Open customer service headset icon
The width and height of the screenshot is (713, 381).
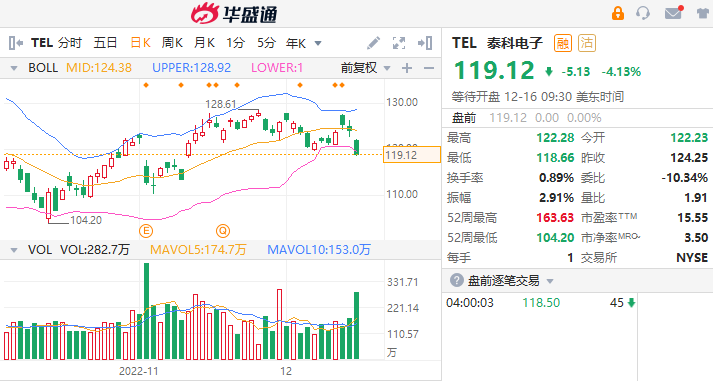click(643, 13)
